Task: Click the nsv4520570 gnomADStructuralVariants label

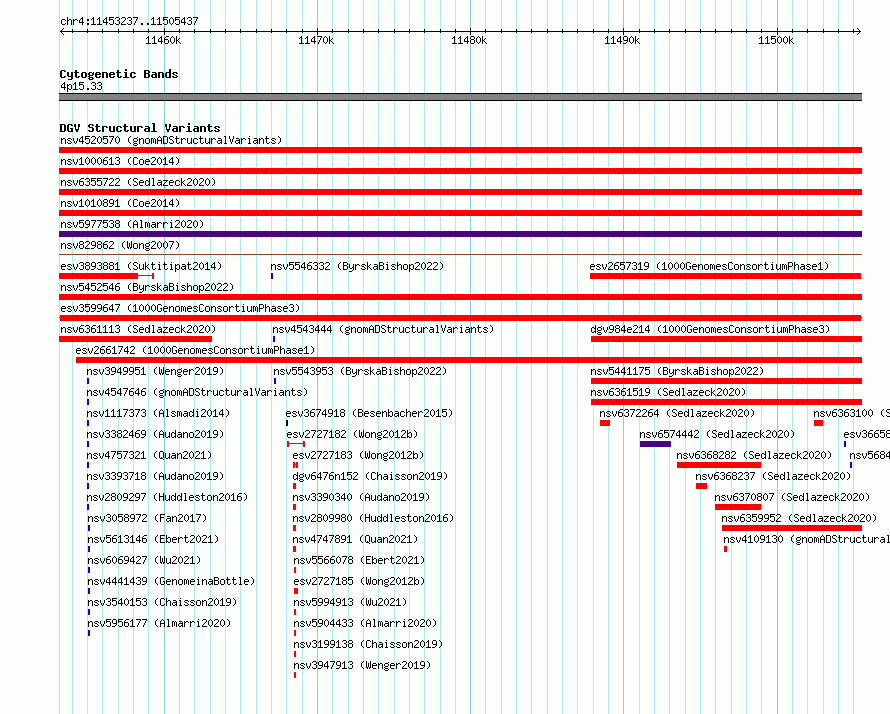Action: point(171,140)
